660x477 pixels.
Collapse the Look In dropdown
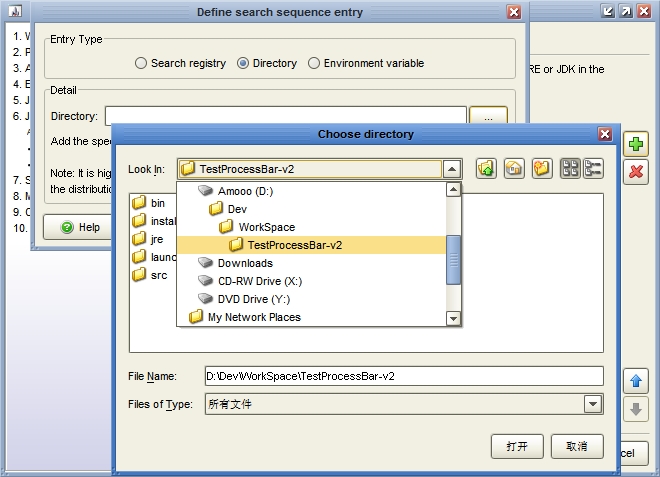tap(452, 169)
